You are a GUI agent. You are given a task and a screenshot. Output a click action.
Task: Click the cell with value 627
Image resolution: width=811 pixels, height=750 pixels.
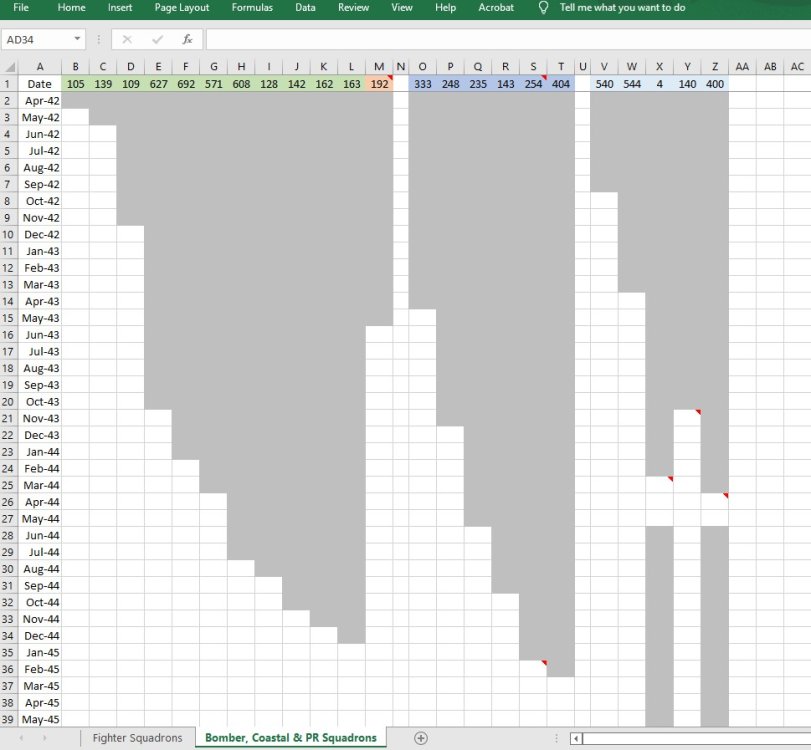(x=158, y=84)
